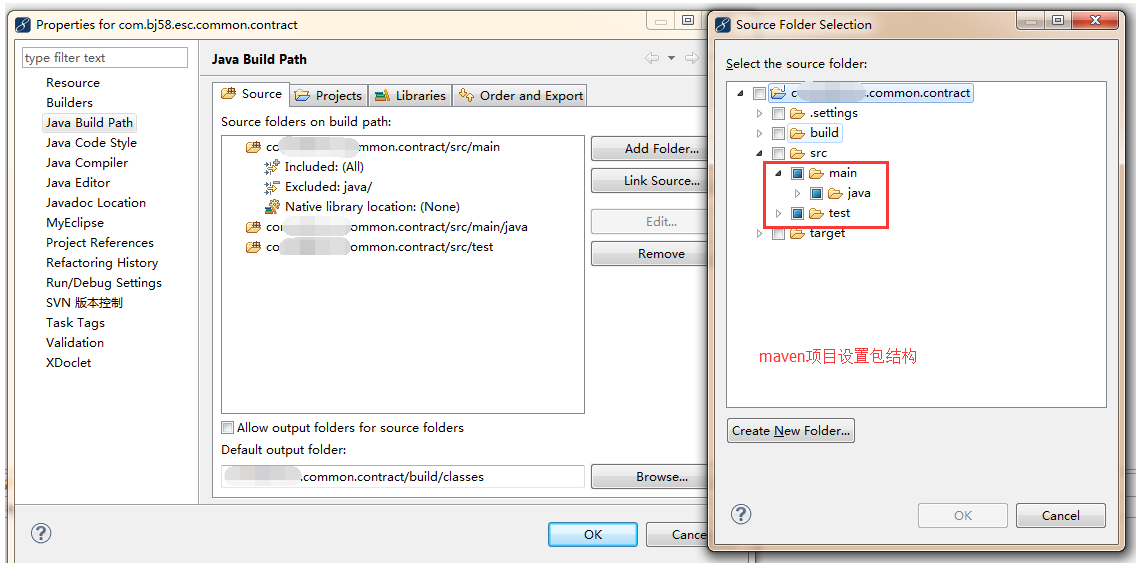Toggle the project root checkbox
Screen dimensions: 1139x563
pos(759,93)
